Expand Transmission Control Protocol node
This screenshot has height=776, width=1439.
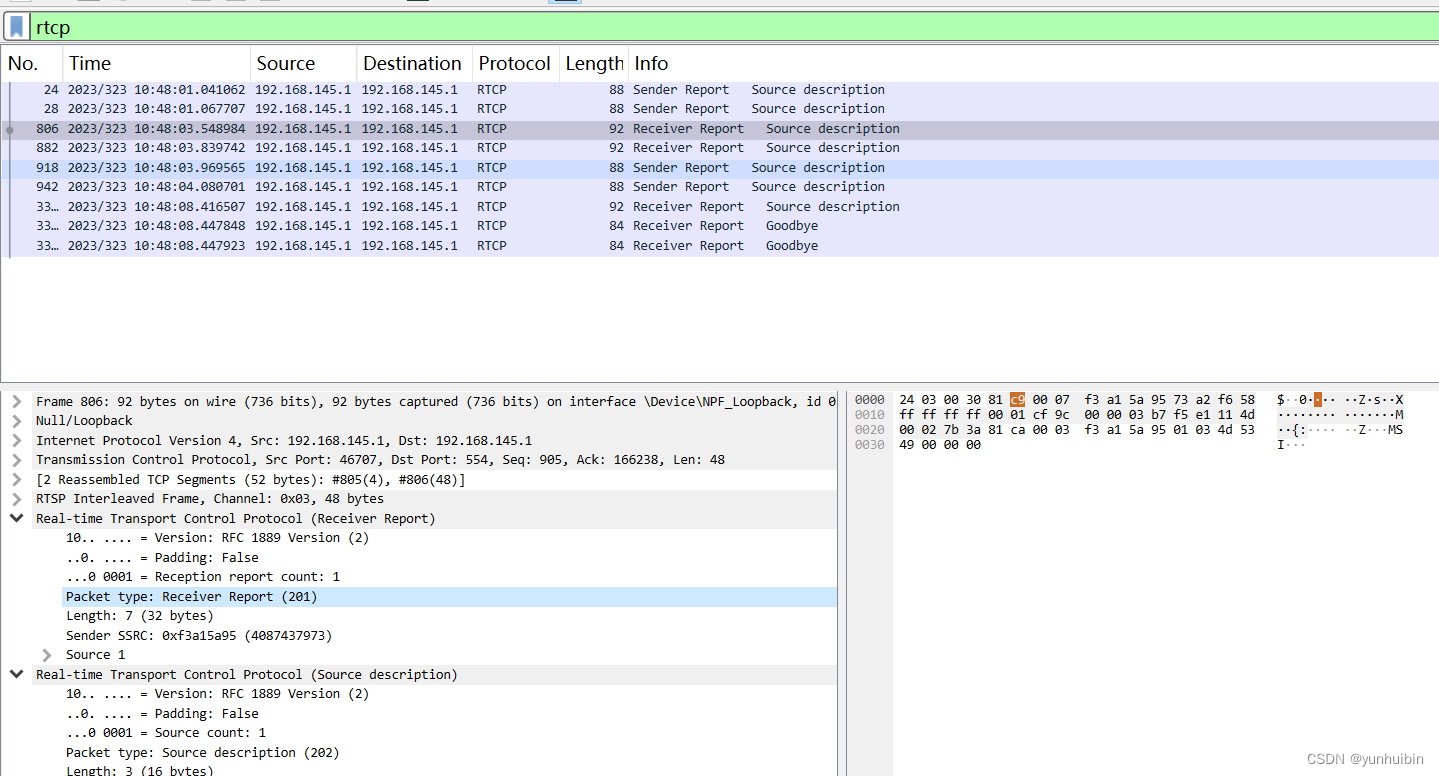point(16,460)
